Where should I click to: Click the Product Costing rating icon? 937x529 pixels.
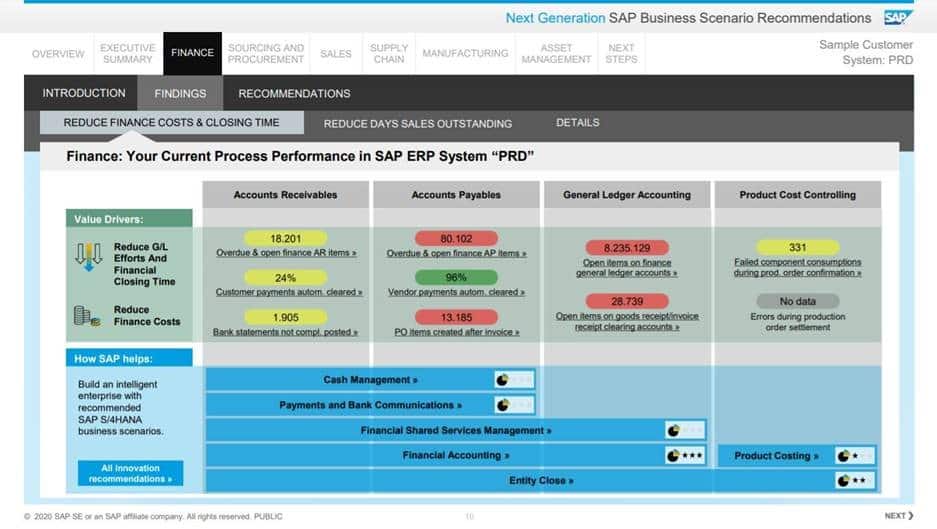(856, 456)
